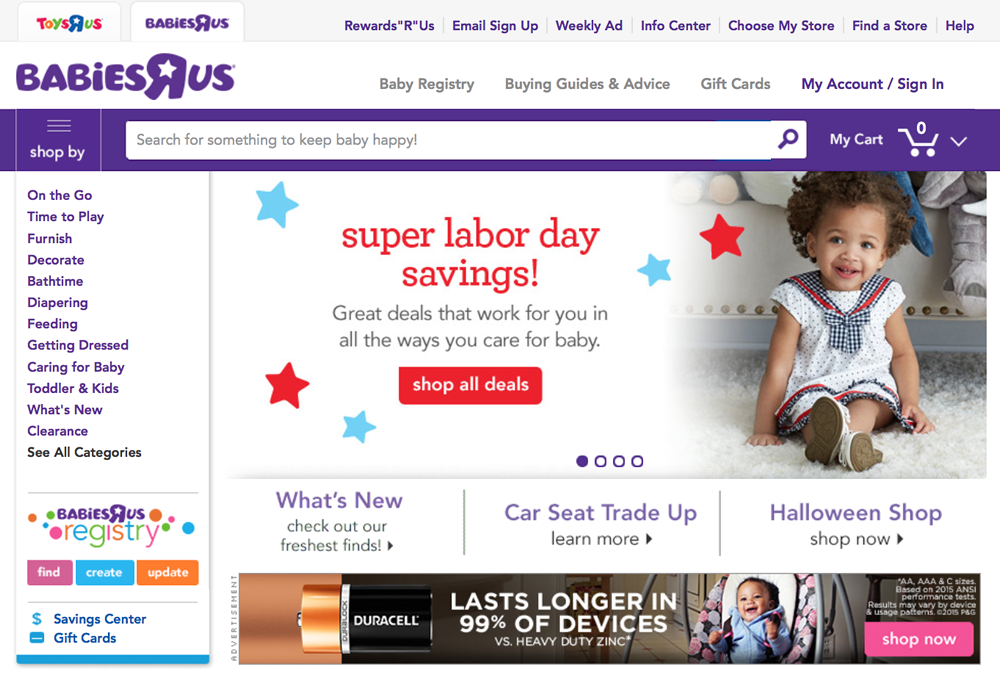Click the Babies R Us main logo
1000x692 pixels.
pyautogui.click(x=126, y=77)
